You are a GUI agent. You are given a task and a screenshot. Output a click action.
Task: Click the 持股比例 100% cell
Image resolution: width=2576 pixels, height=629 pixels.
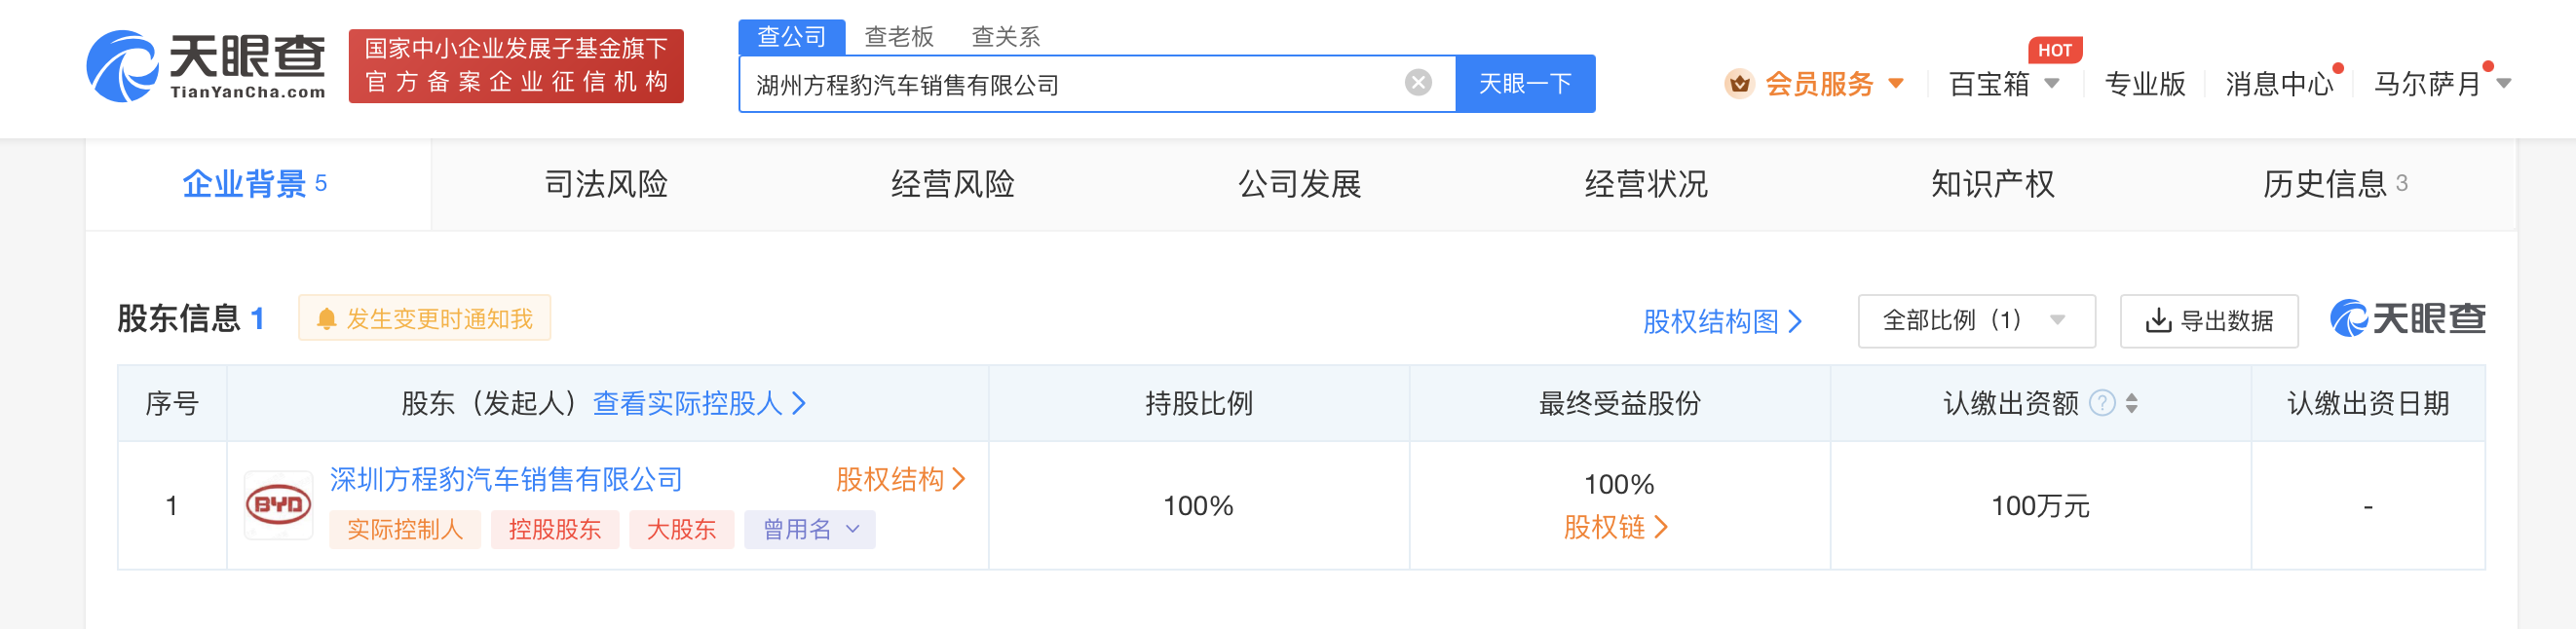[1198, 506]
